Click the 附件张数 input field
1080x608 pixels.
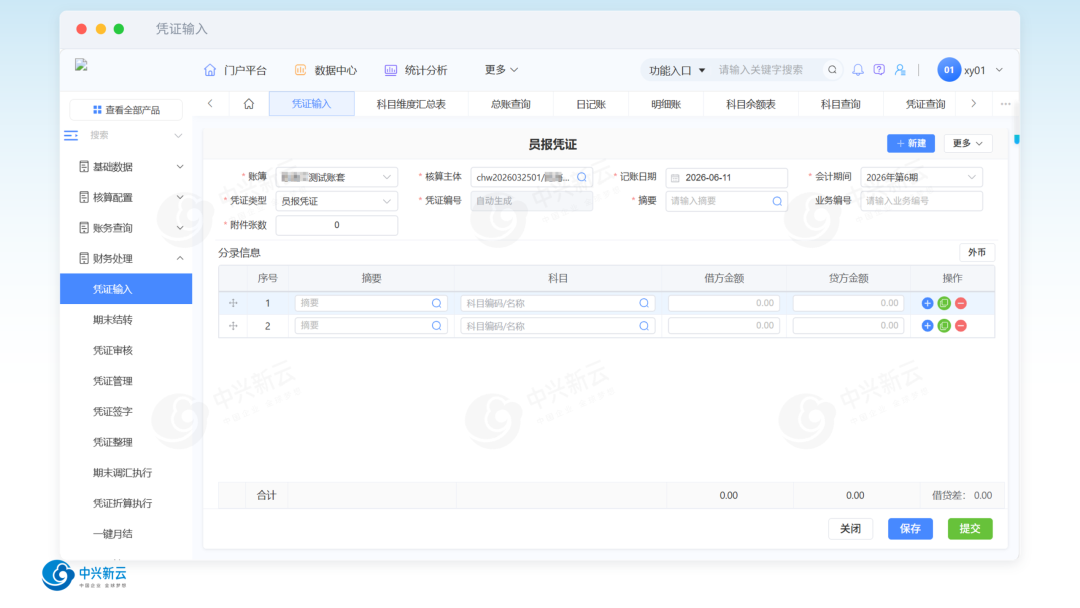point(336,225)
